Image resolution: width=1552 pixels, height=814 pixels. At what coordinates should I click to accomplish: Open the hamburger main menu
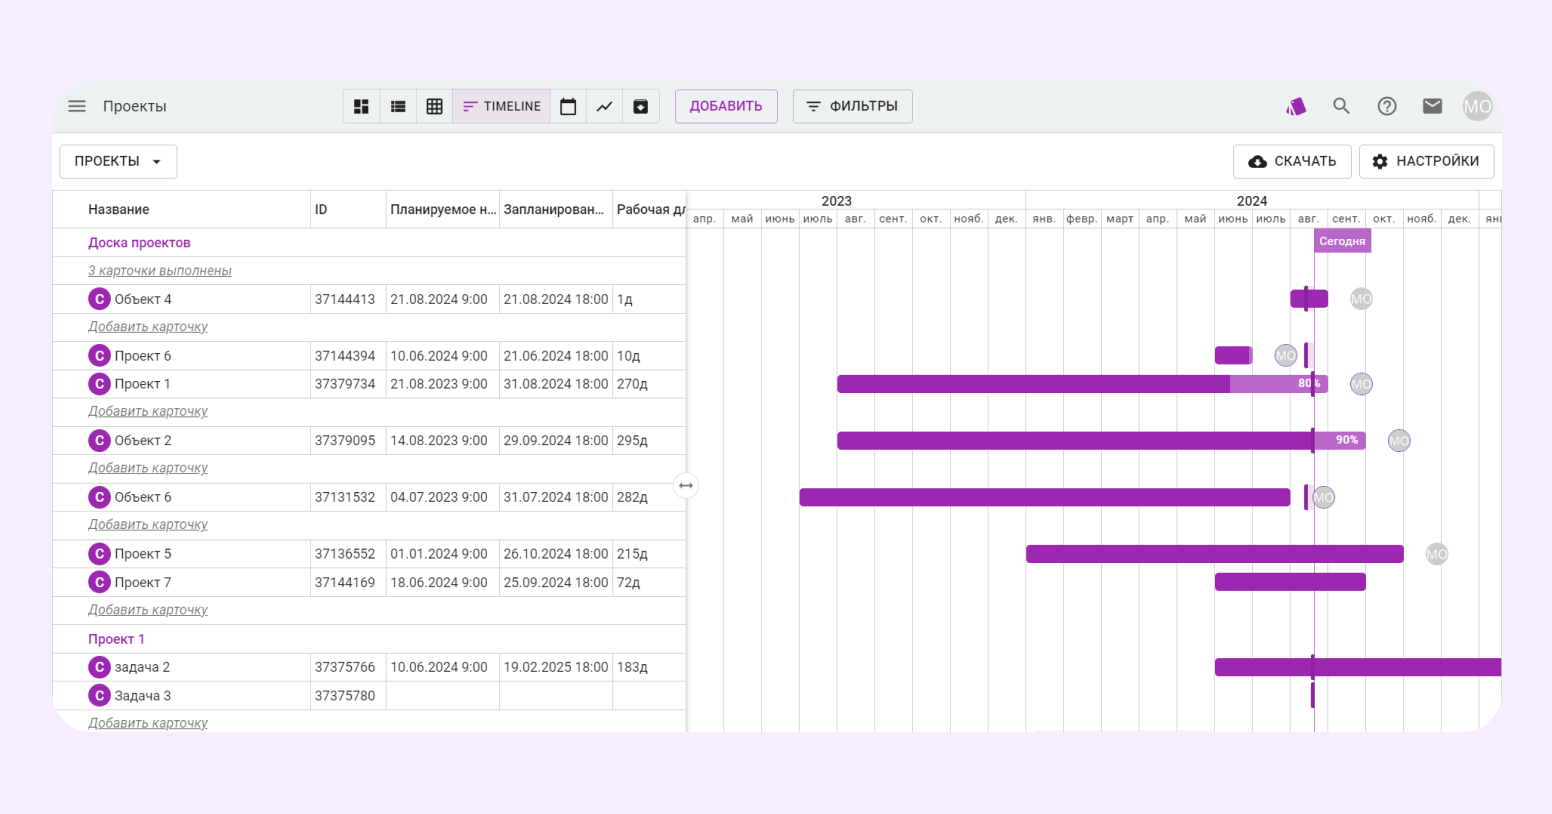point(77,106)
